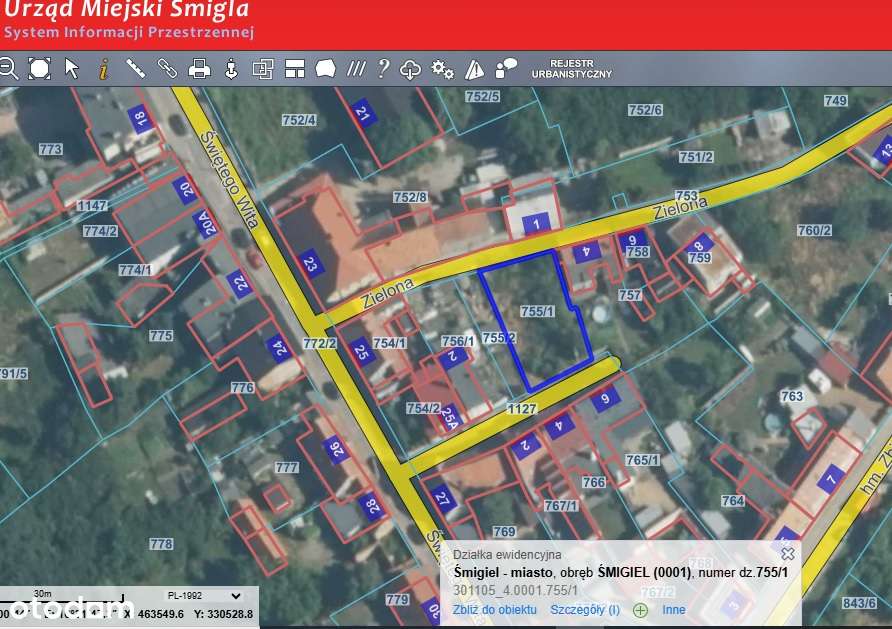The image size is (892, 629).
Task: Open the PL-1992 coordinate system dropdown
Action: click(204, 595)
